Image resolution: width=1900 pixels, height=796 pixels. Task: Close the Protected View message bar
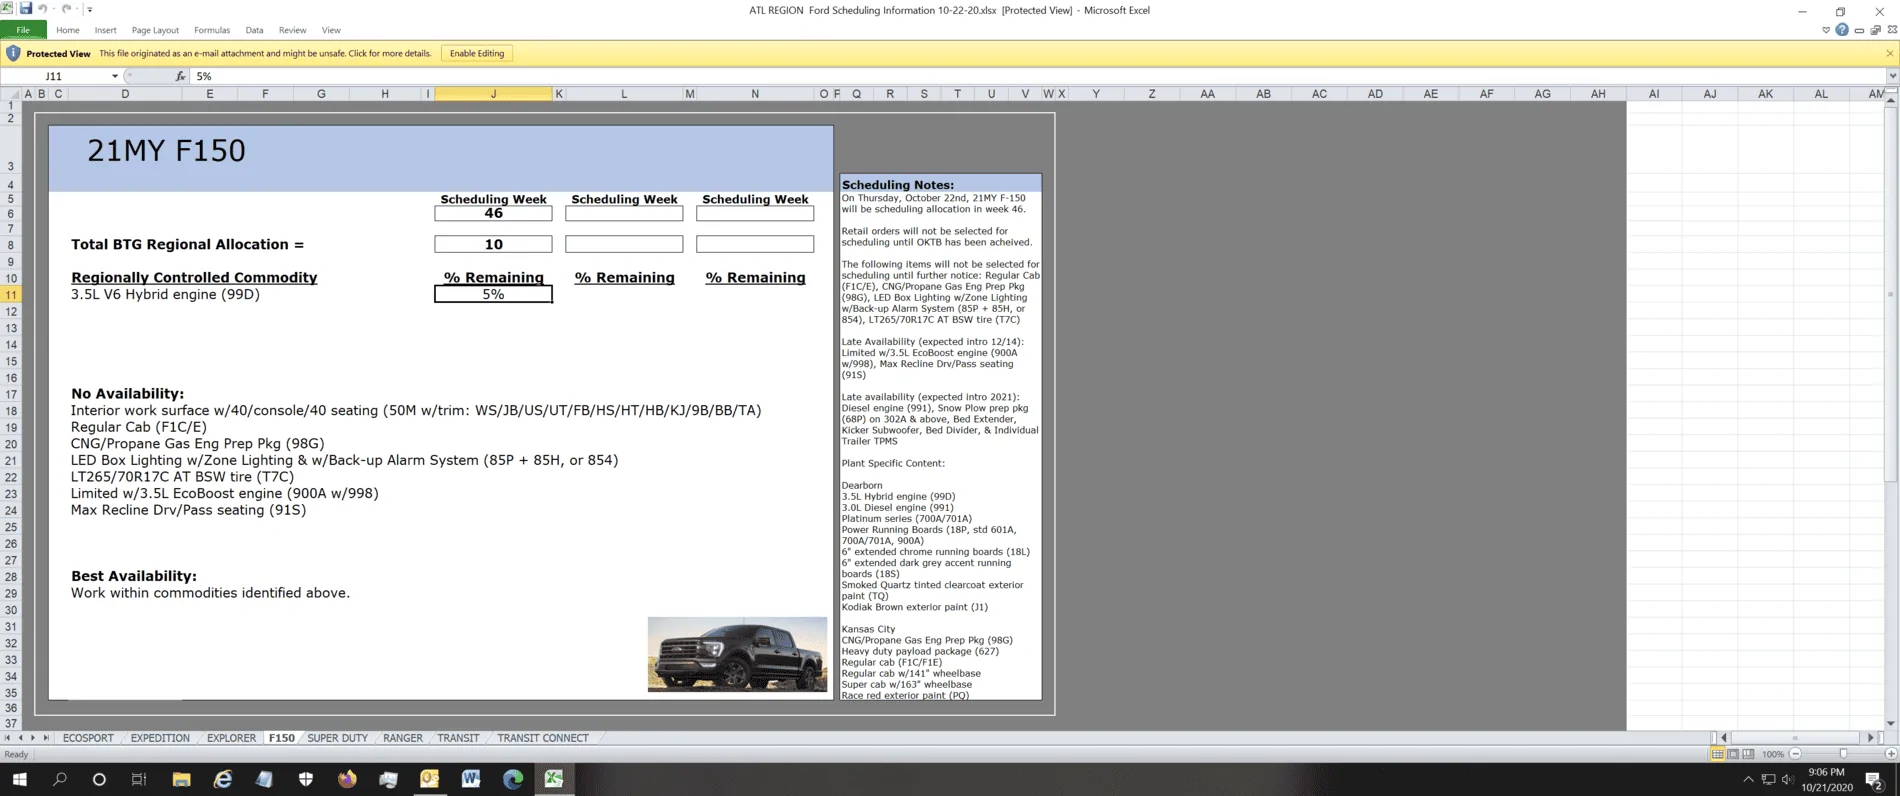tap(1889, 53)
